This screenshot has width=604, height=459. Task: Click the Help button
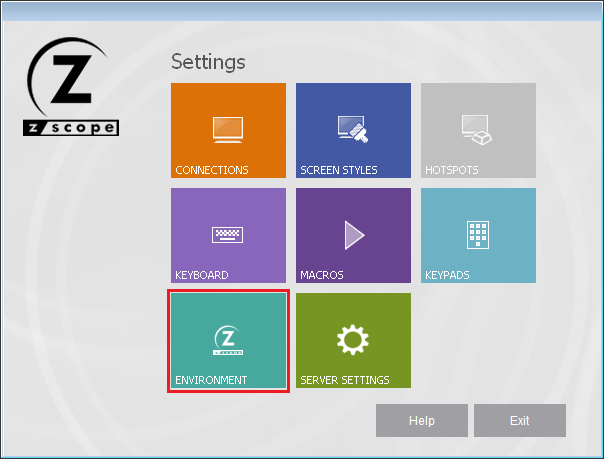tap(422, 420)
